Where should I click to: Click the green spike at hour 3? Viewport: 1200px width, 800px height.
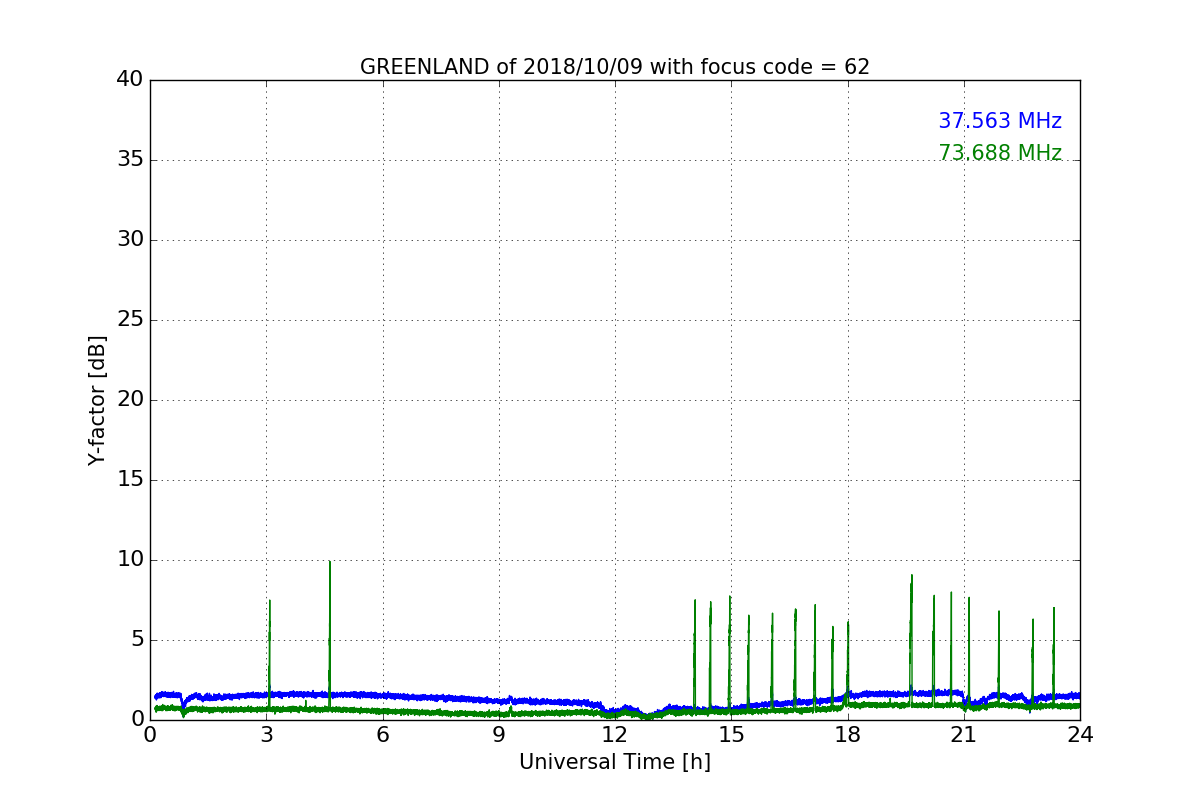[269, 655]
